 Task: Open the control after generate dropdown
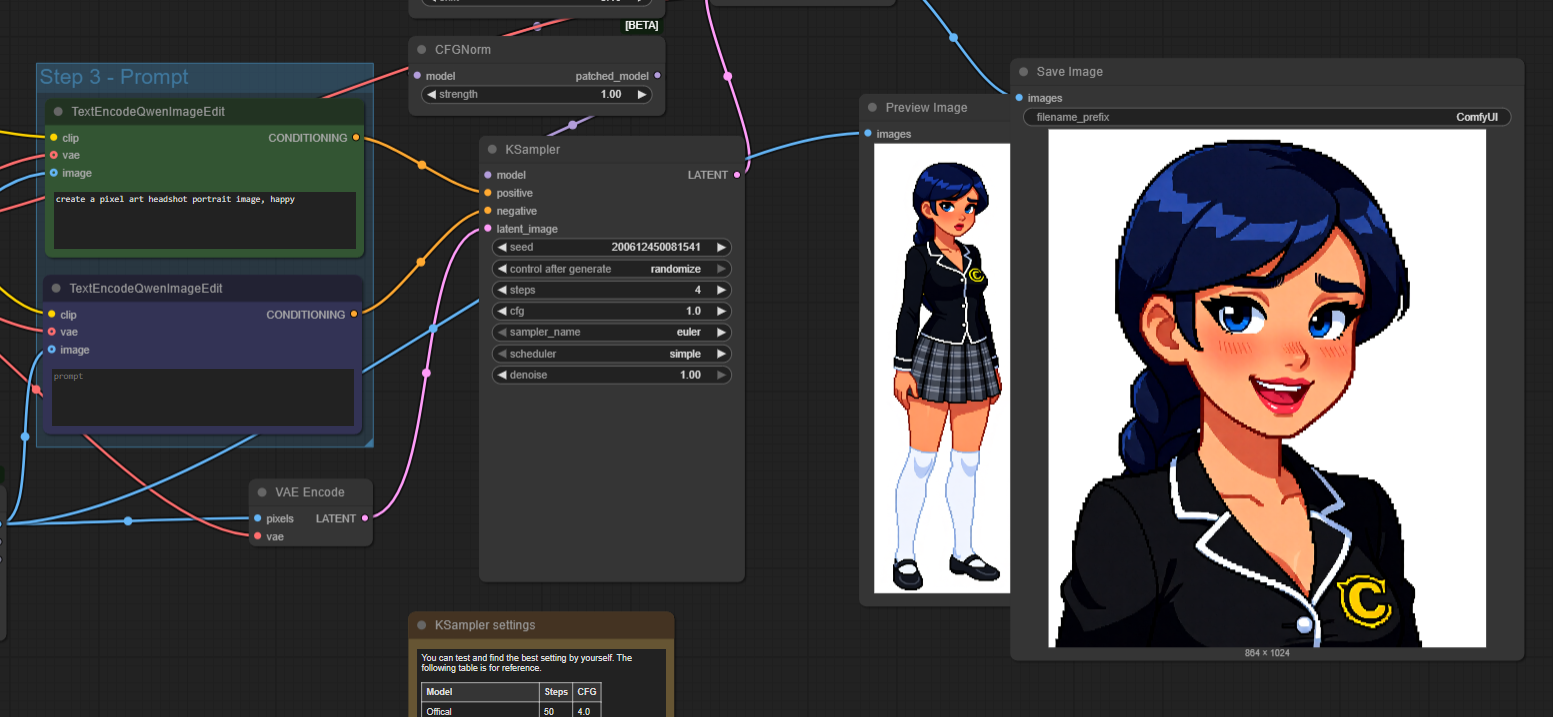pyautogui.click(x=612, y=269)
